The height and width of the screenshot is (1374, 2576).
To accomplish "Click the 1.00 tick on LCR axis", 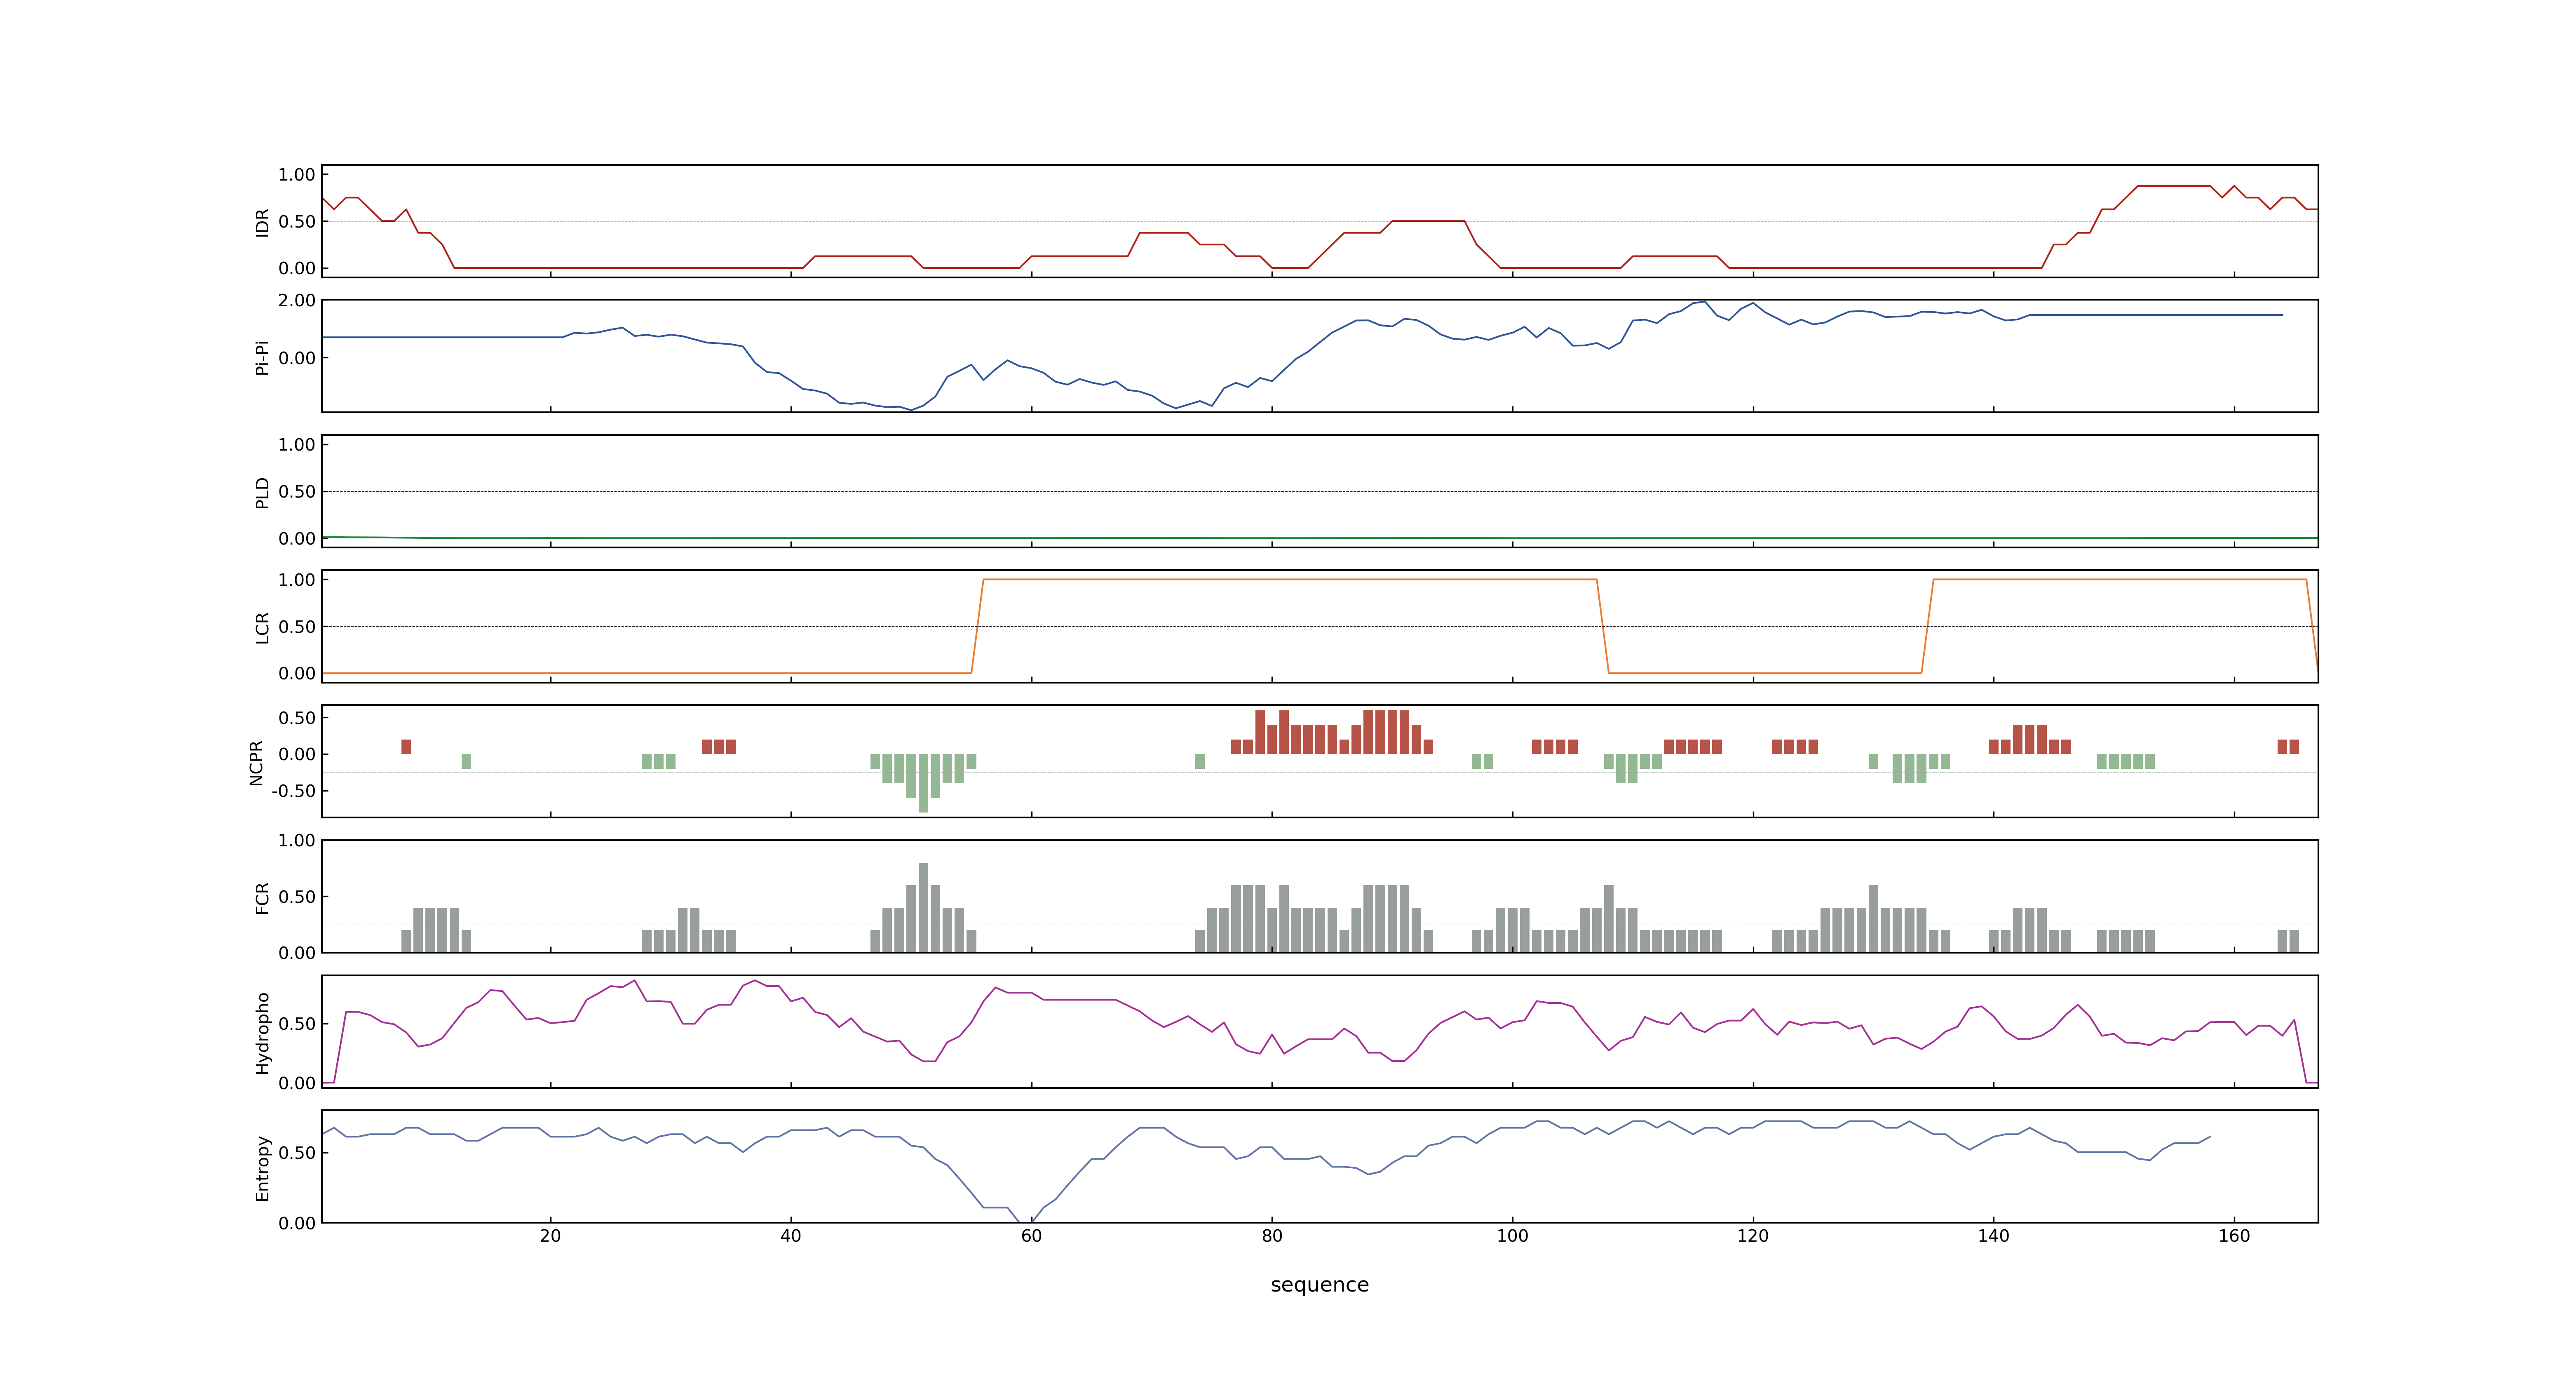I will 297,579.
